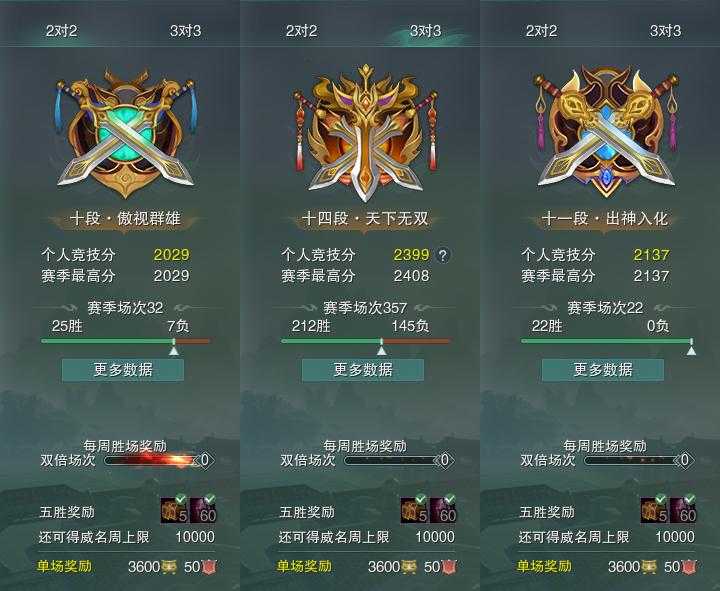This screenshot has width=720, height=591.
Task: Open 更多数据 under 赛季场次32
Action: coord(123,370)
